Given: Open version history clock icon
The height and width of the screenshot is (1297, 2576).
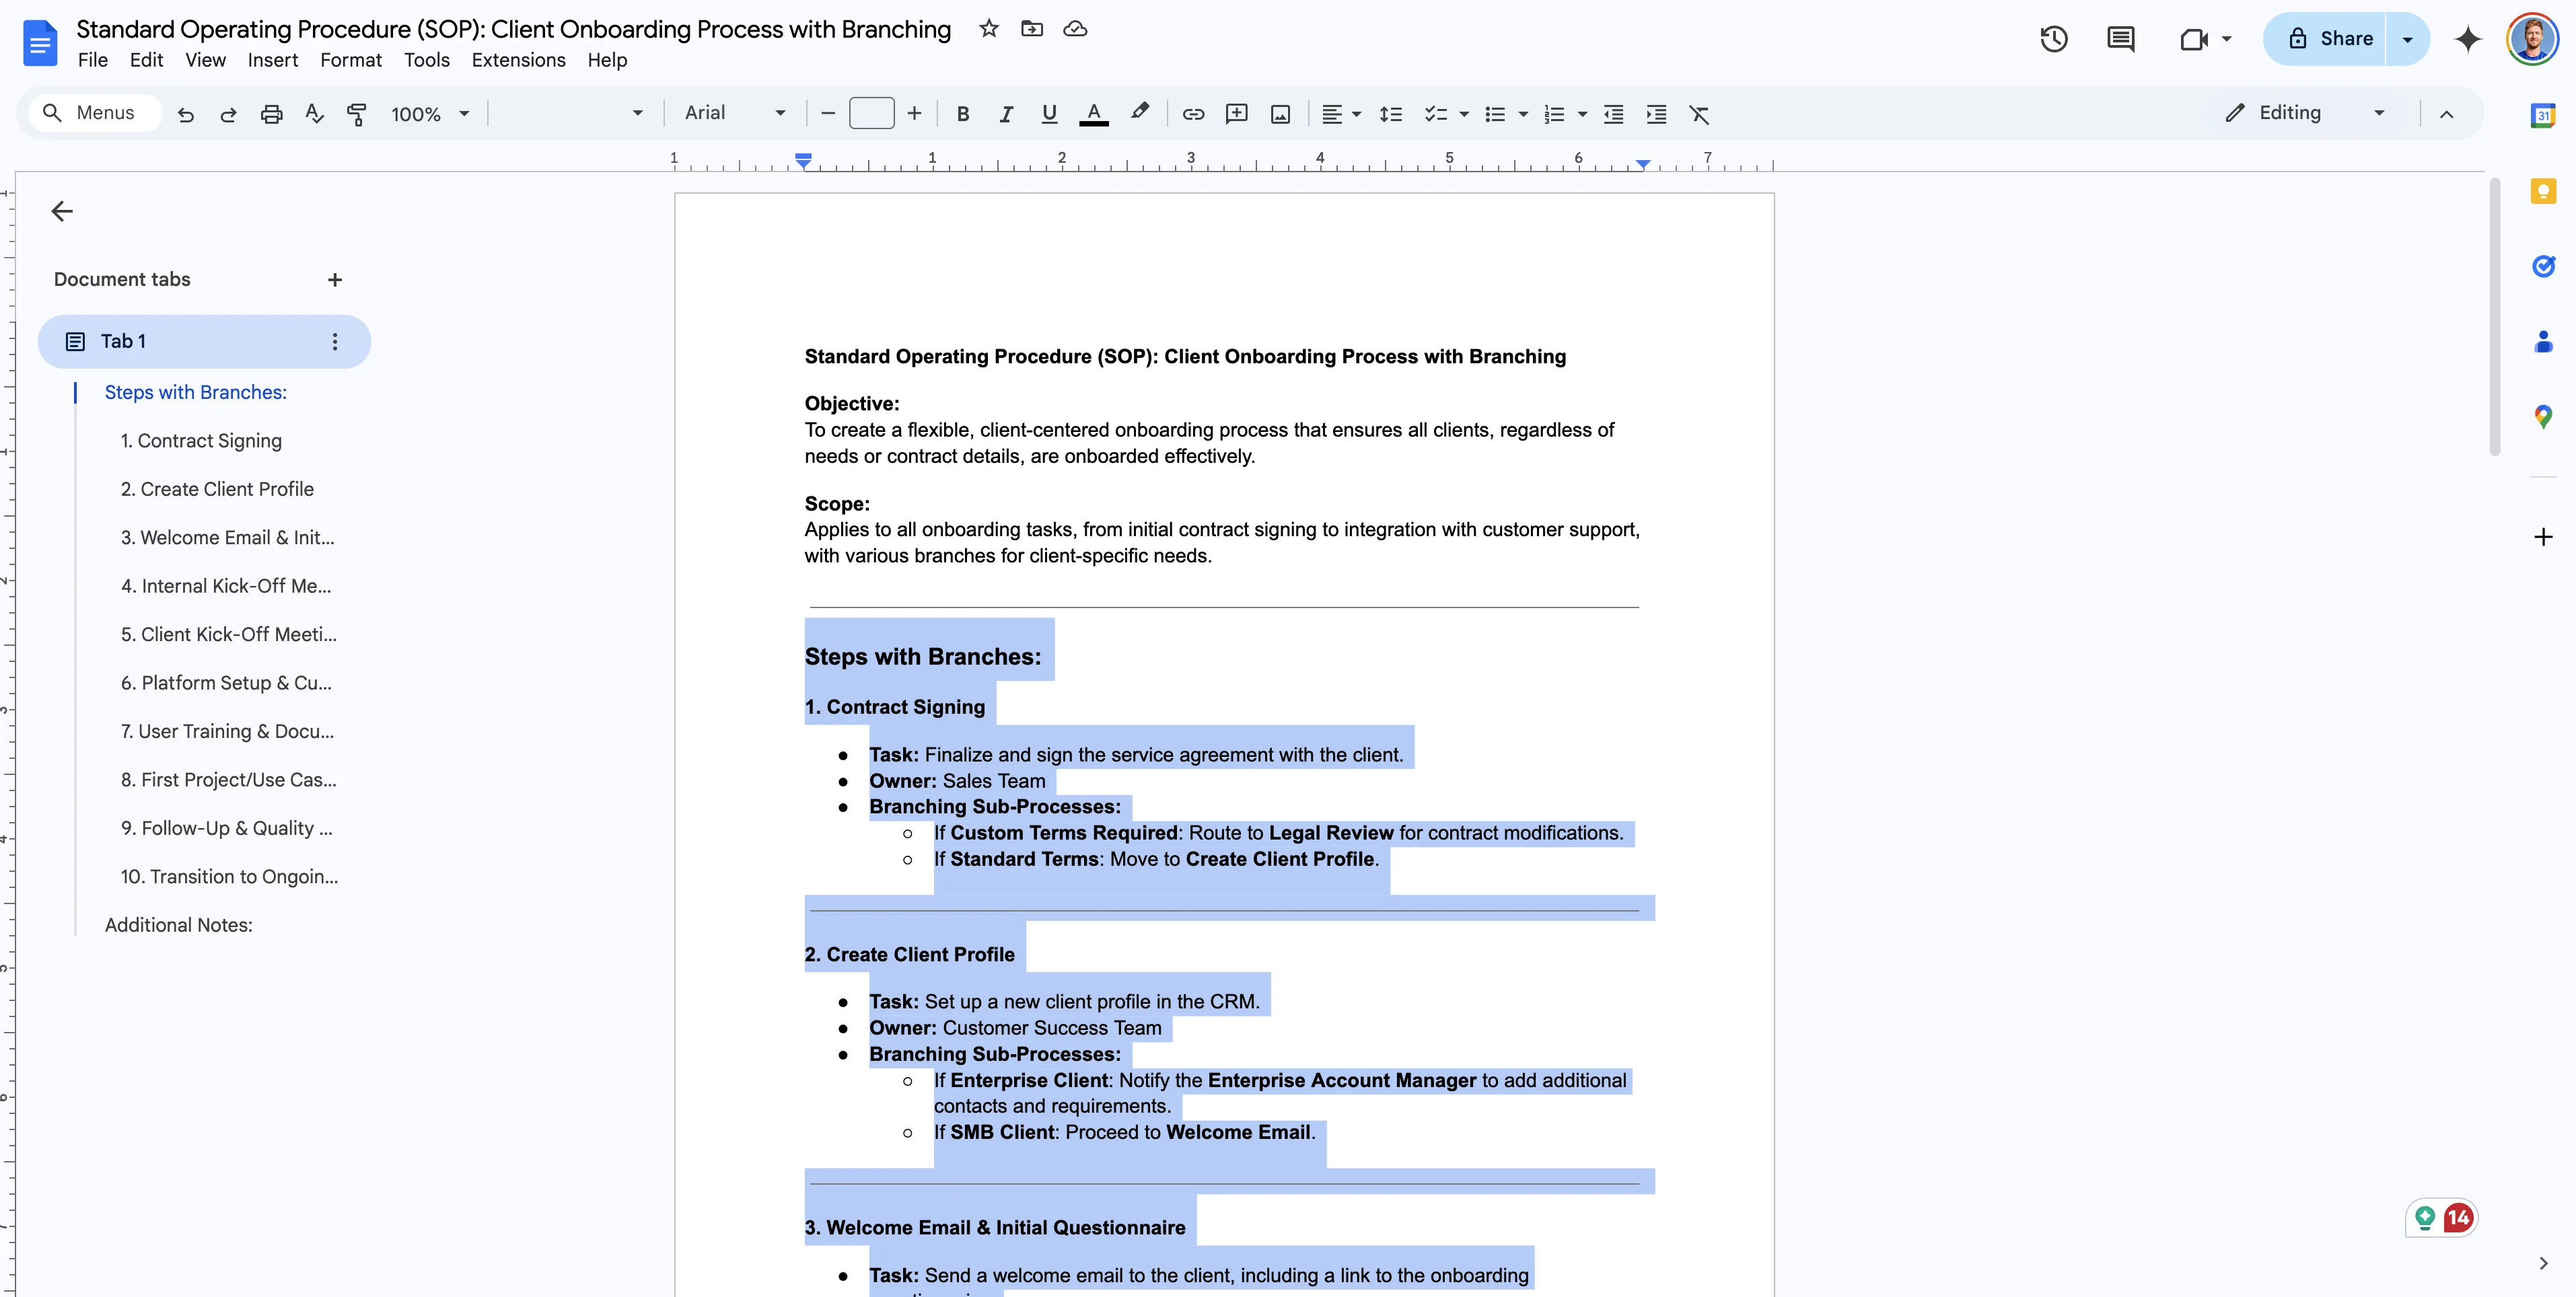Looking at the screenshot, I should point(2053,39).
